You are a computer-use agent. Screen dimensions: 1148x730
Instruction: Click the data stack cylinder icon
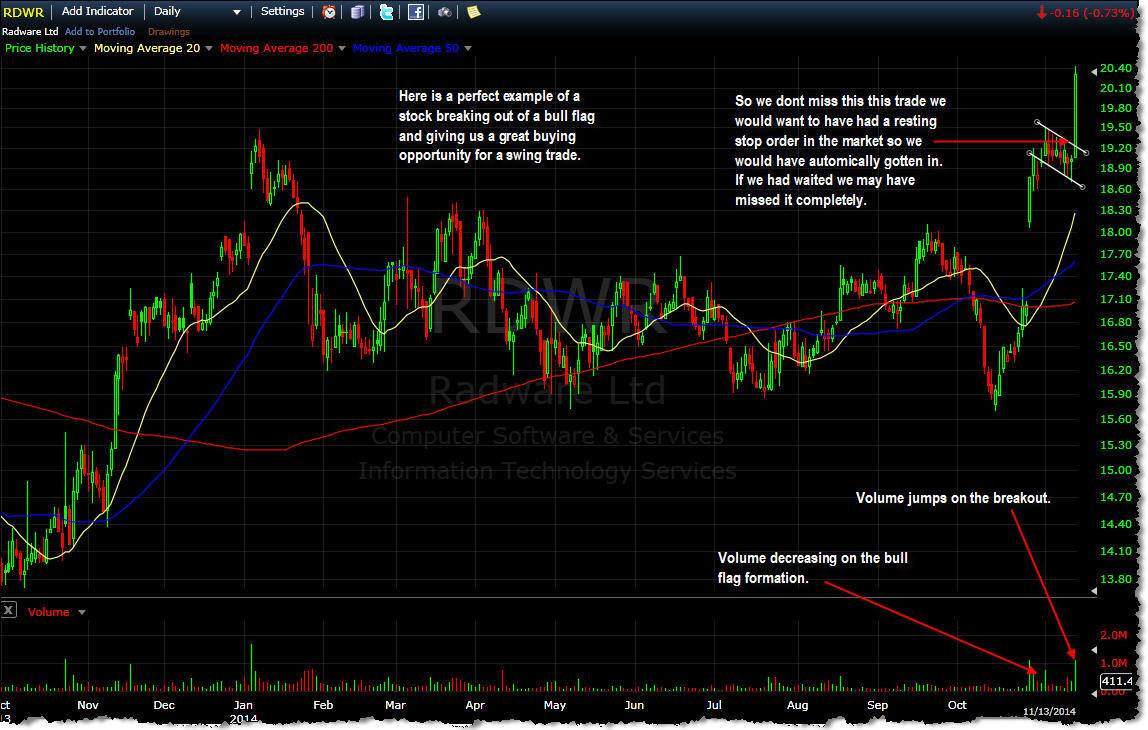tap(357, 12)
